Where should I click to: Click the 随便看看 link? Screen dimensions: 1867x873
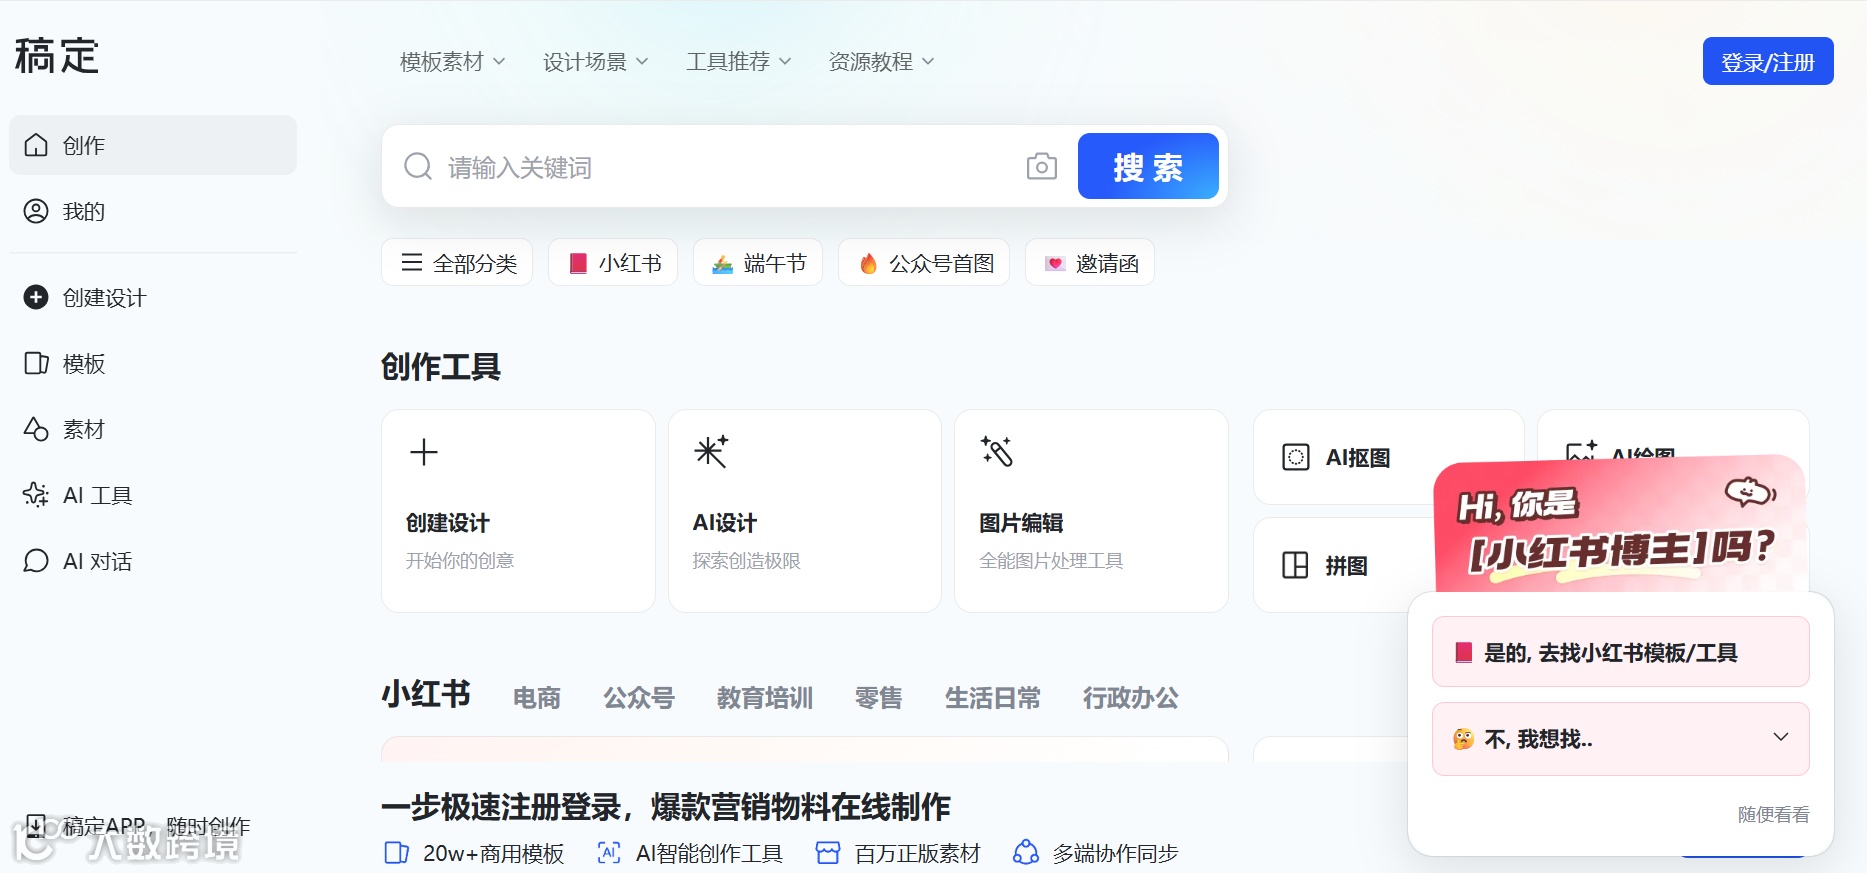[1774, 814]
